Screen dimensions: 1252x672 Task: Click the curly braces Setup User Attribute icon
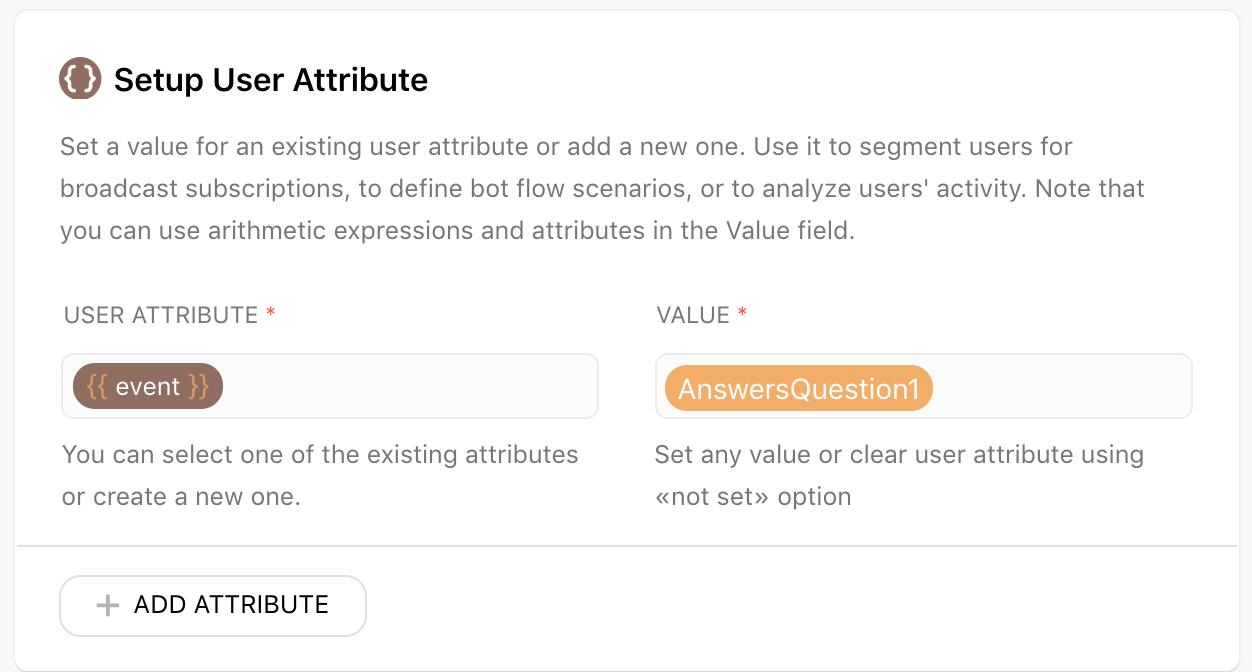tap(80, 79)
